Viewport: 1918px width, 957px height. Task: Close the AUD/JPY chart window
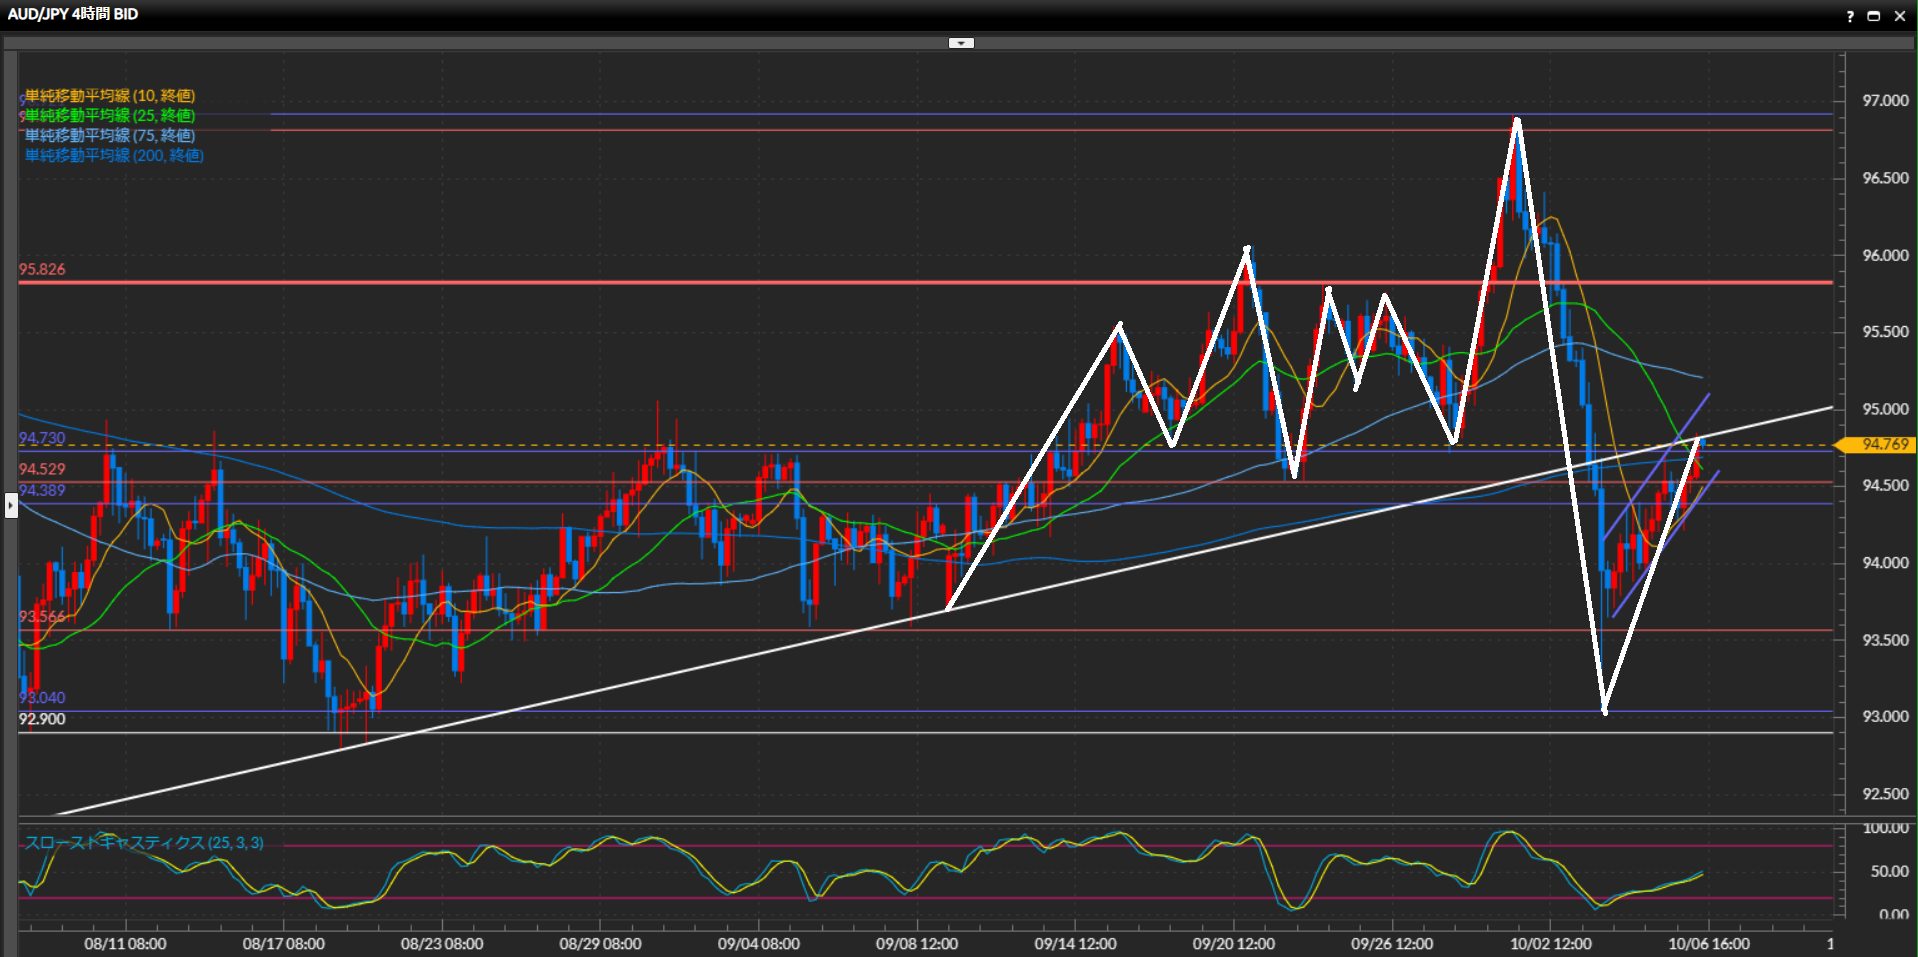[x=1900, y=16]
